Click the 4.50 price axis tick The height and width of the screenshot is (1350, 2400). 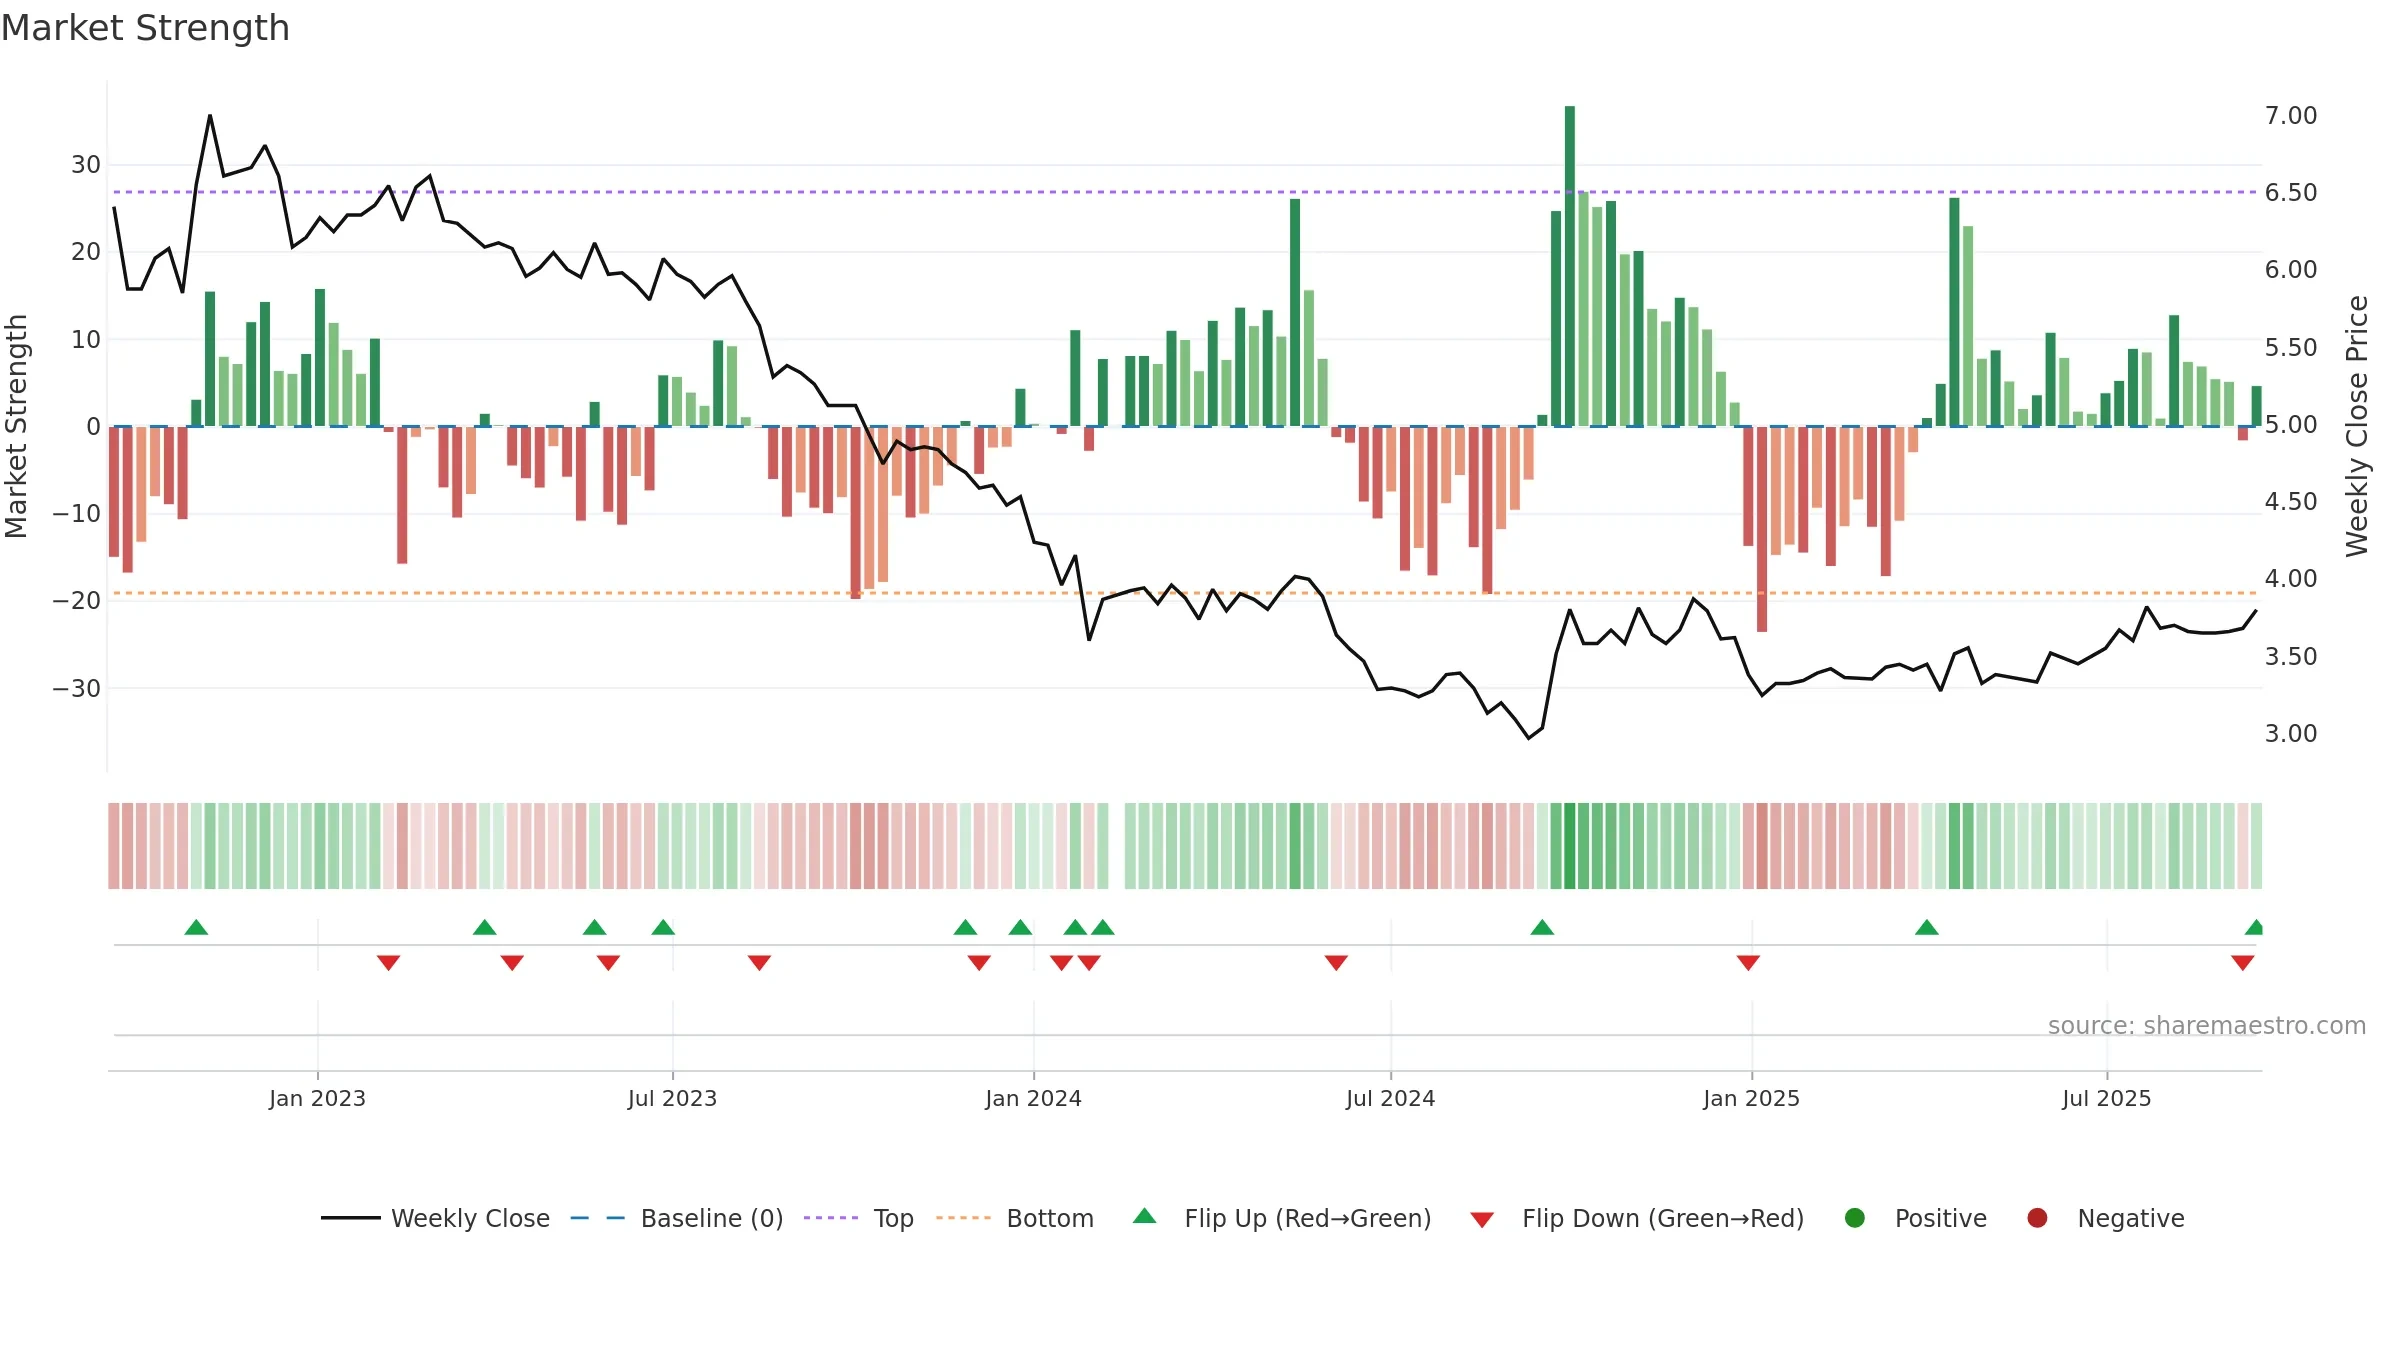point(2291,501)
